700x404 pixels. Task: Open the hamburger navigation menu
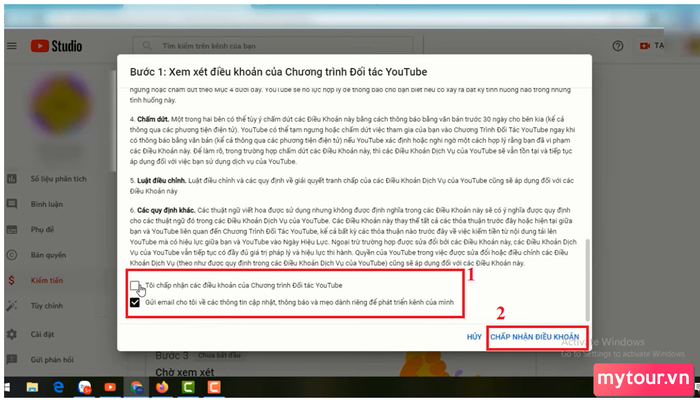12,46
